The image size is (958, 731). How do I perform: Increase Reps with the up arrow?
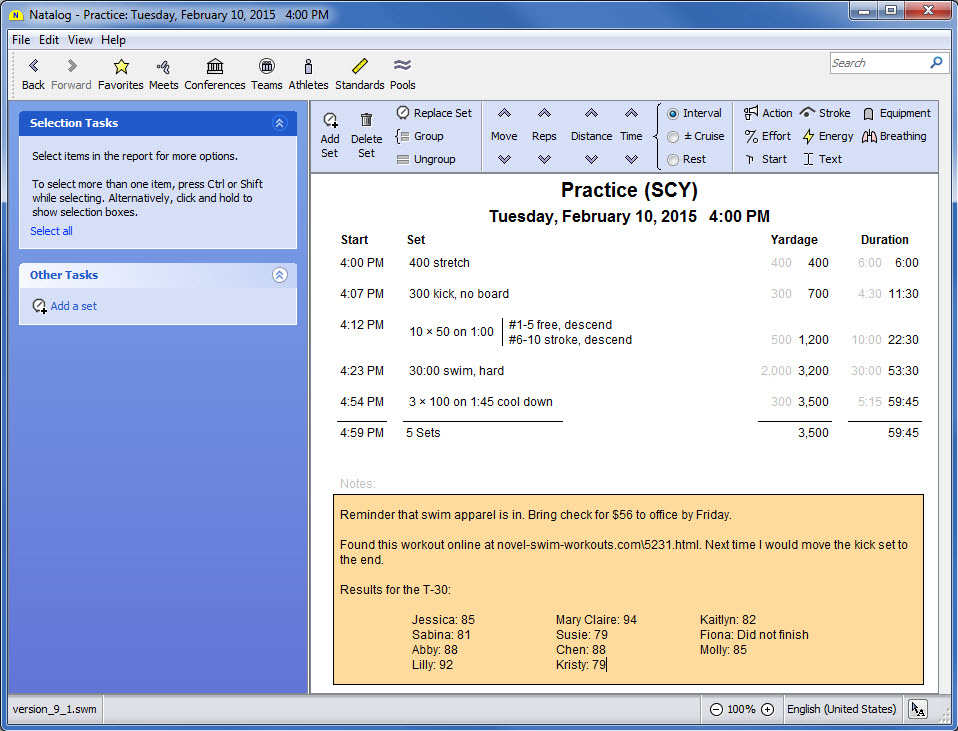544,114
